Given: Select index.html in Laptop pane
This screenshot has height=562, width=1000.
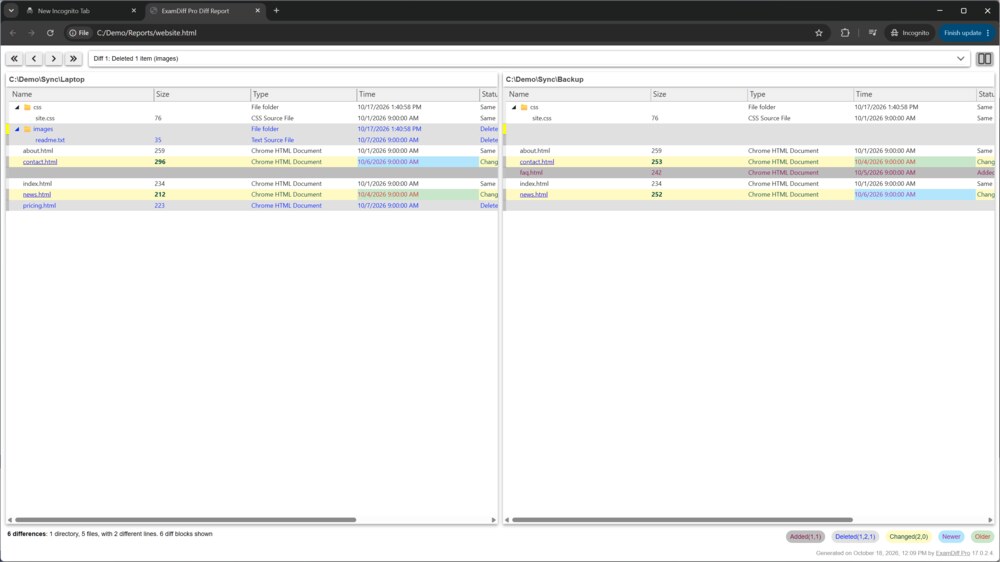Looking at the screenshot, I should (37, 184).
